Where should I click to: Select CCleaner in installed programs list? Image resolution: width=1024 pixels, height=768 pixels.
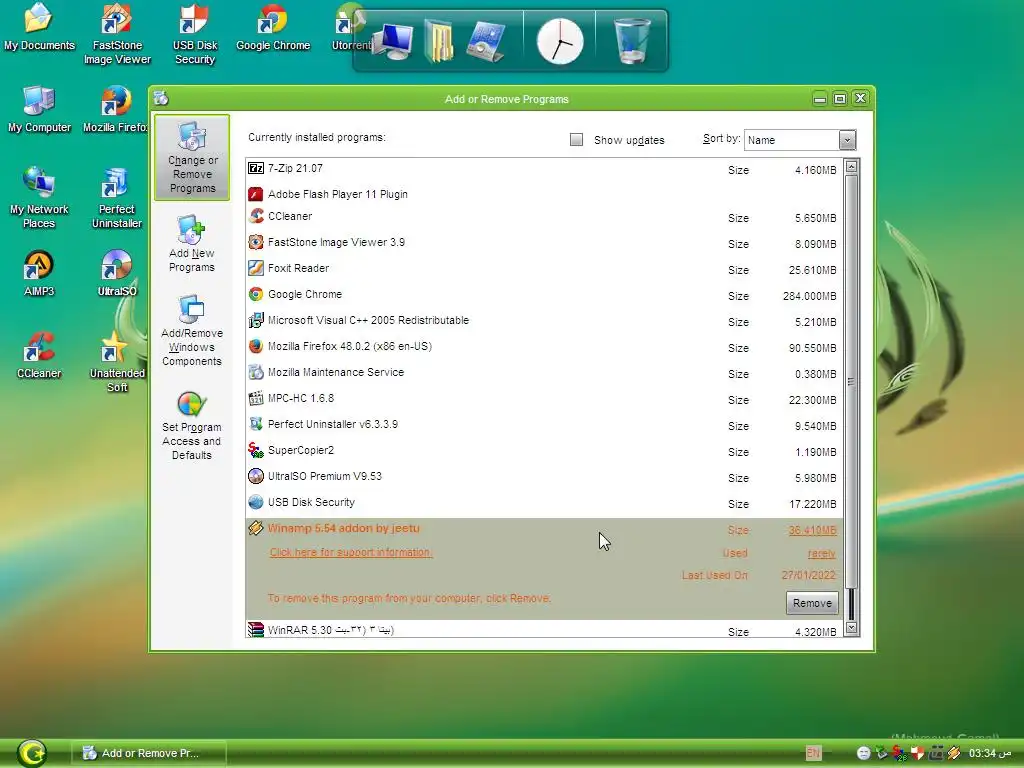[544, 217]
